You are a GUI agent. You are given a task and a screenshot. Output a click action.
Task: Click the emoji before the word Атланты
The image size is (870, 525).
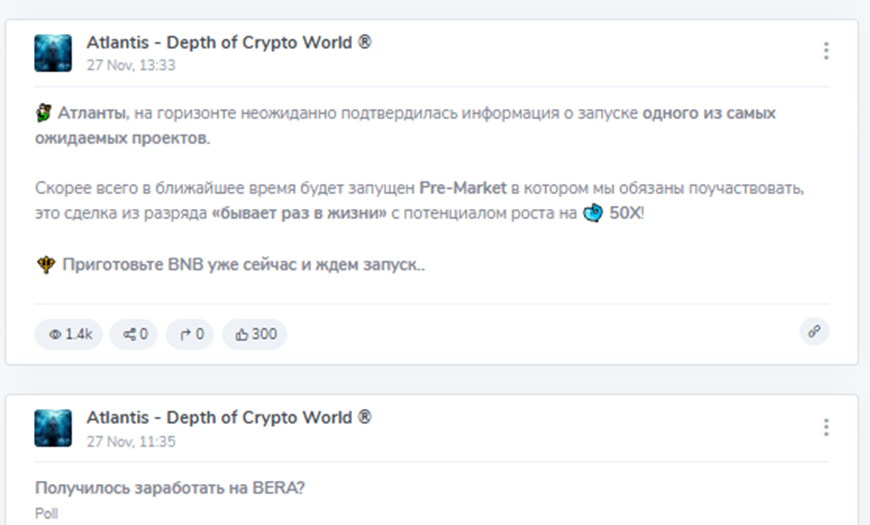43,113
